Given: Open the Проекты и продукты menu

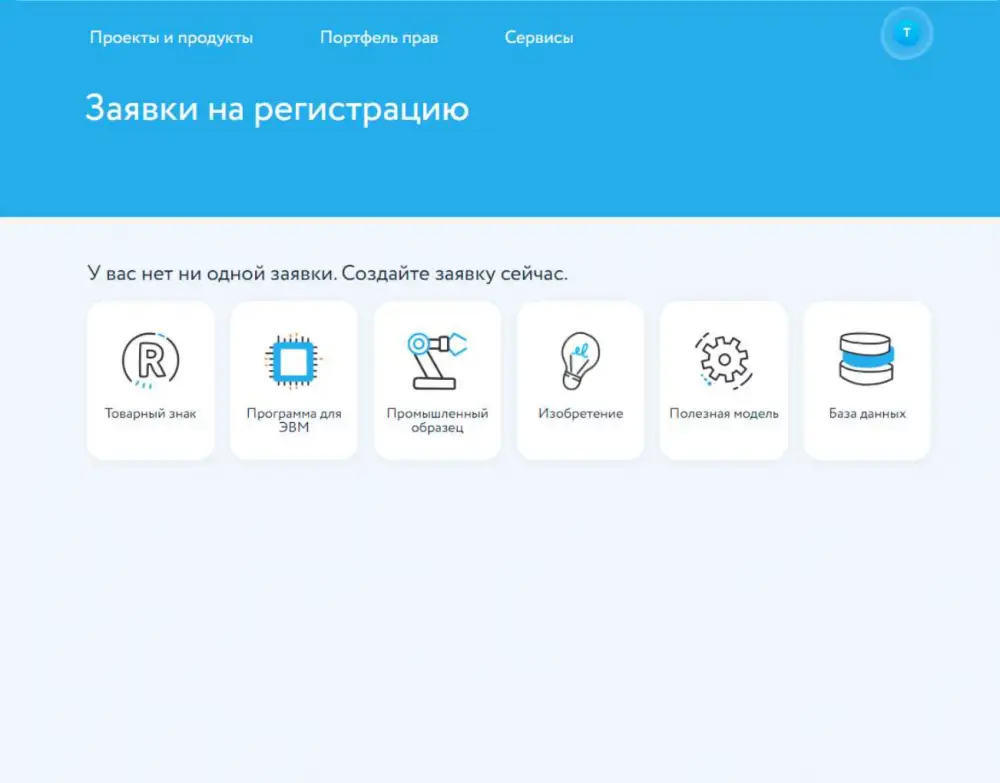Looking at the screenshot, I should pyautogui.click(x=173, y=37).
